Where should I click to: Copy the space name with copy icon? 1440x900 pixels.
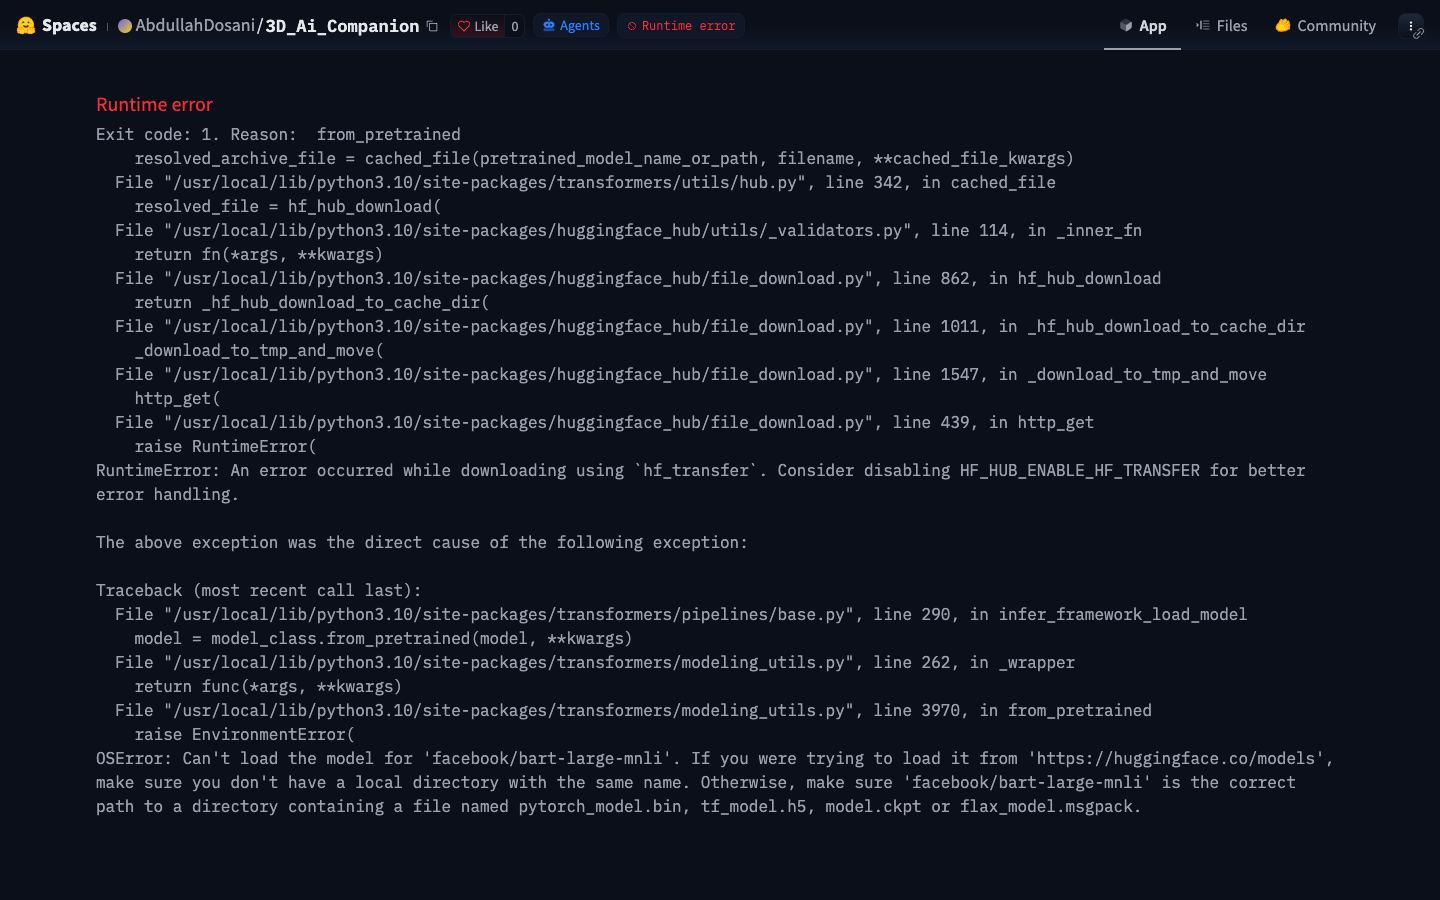point(432,26)
